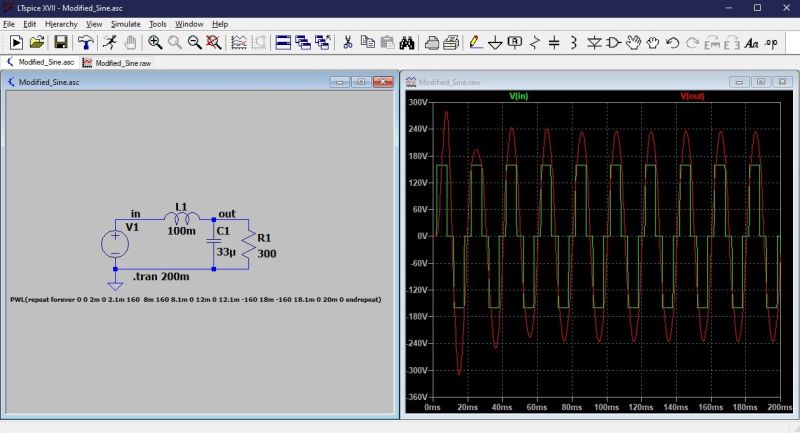This screenshot has width=800, height=433.
Task: Click the '300' resistor value
Action: coord(267,253)
